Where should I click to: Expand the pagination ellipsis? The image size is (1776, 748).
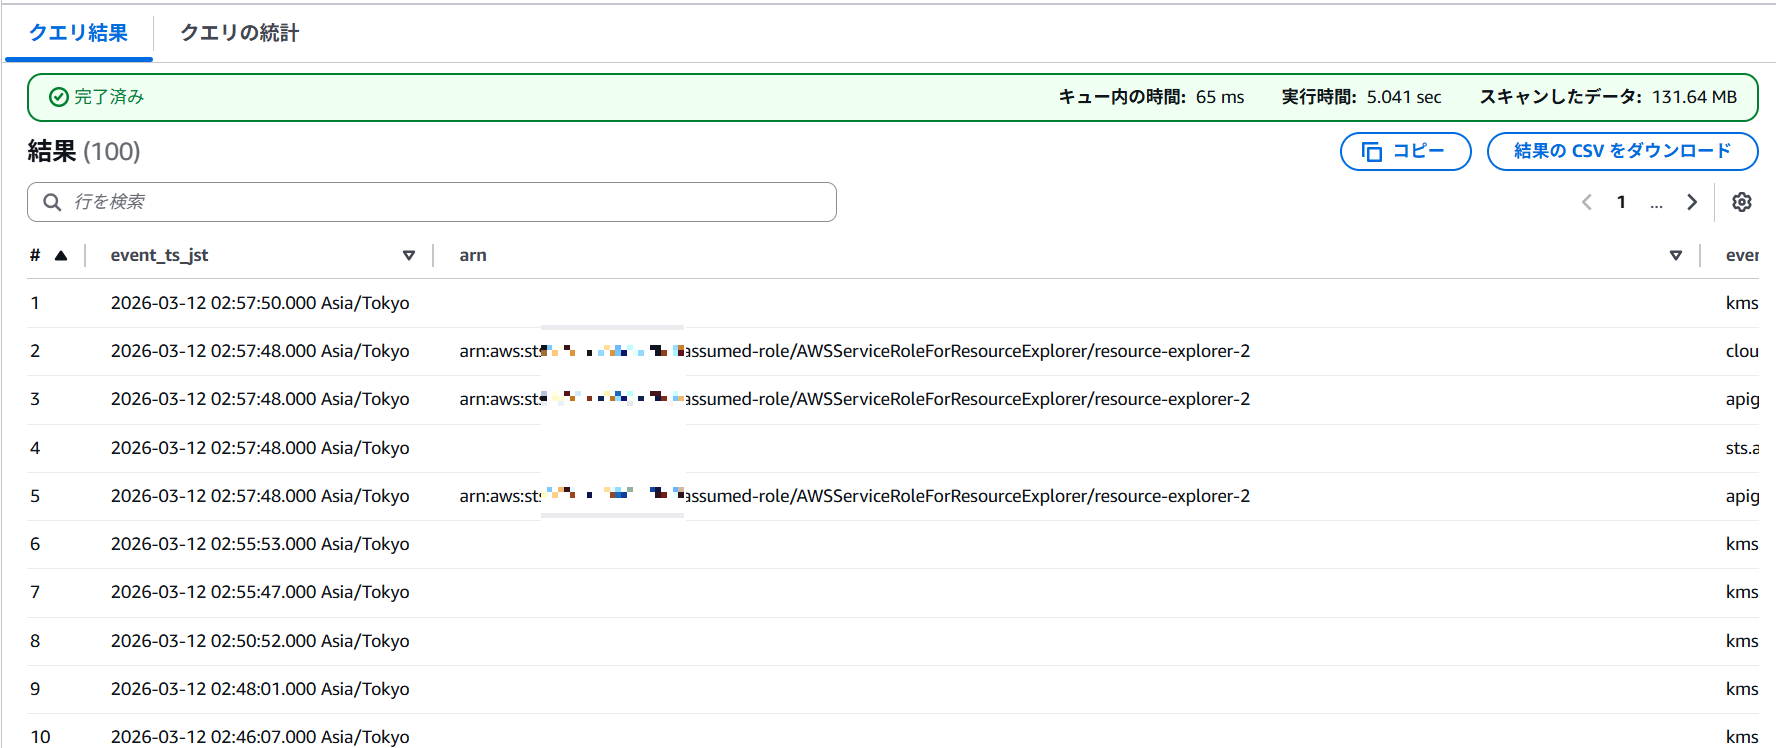1656,203
